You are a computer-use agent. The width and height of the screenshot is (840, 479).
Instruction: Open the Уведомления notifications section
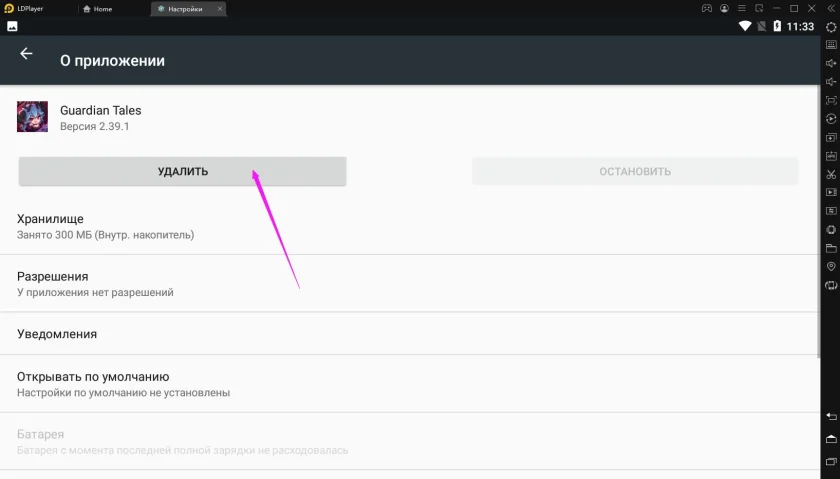point(410,334)
